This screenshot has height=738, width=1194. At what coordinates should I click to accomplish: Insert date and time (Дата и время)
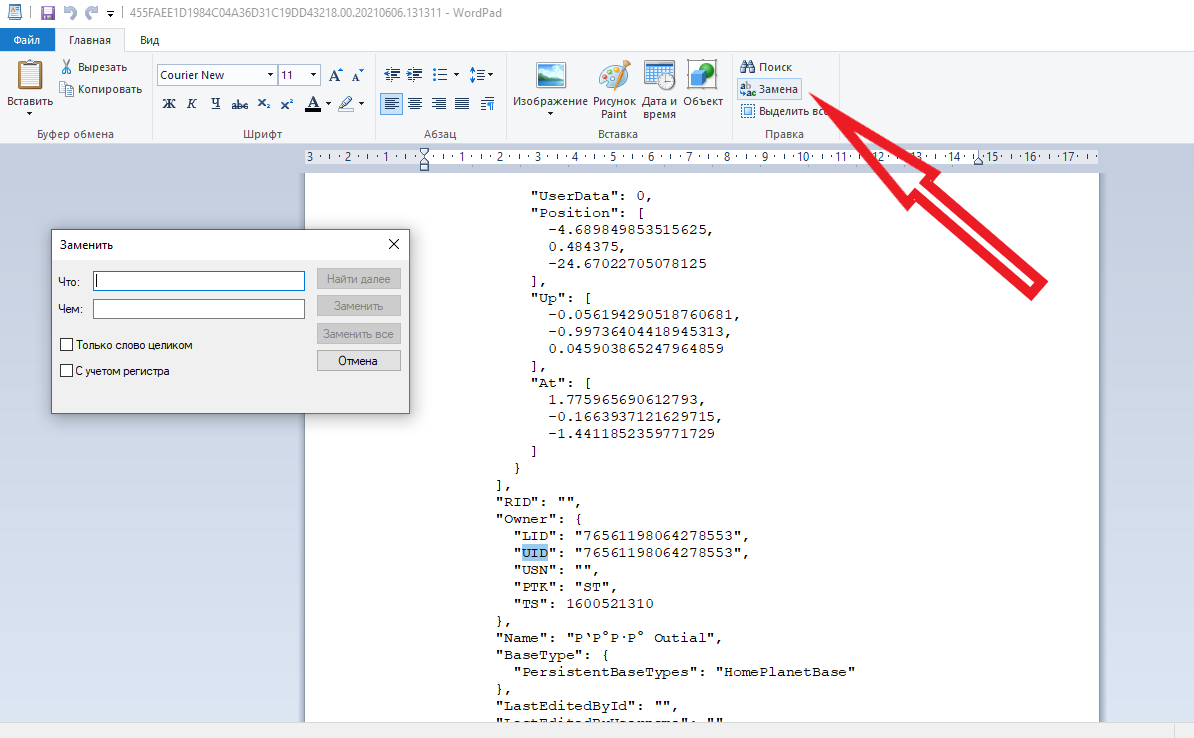click(659, 90)
